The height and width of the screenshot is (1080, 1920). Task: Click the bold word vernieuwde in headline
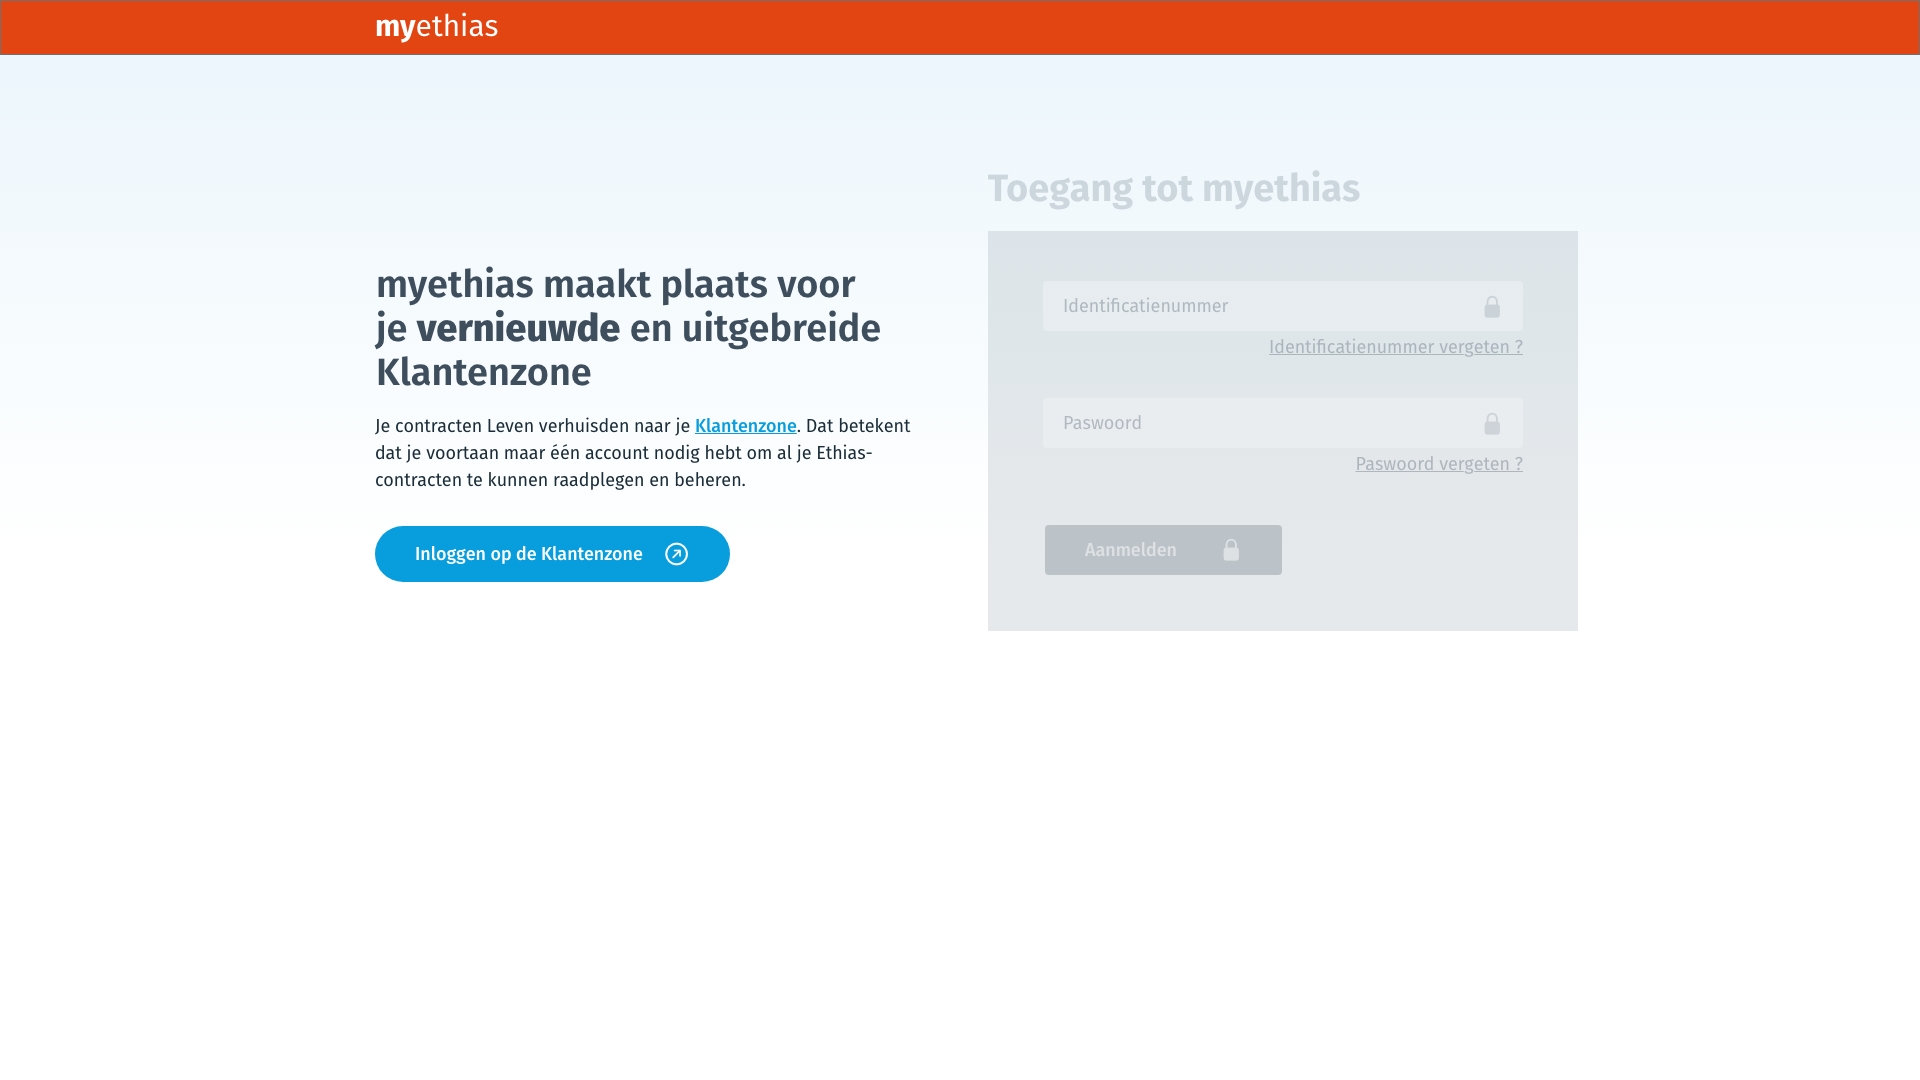518,328
